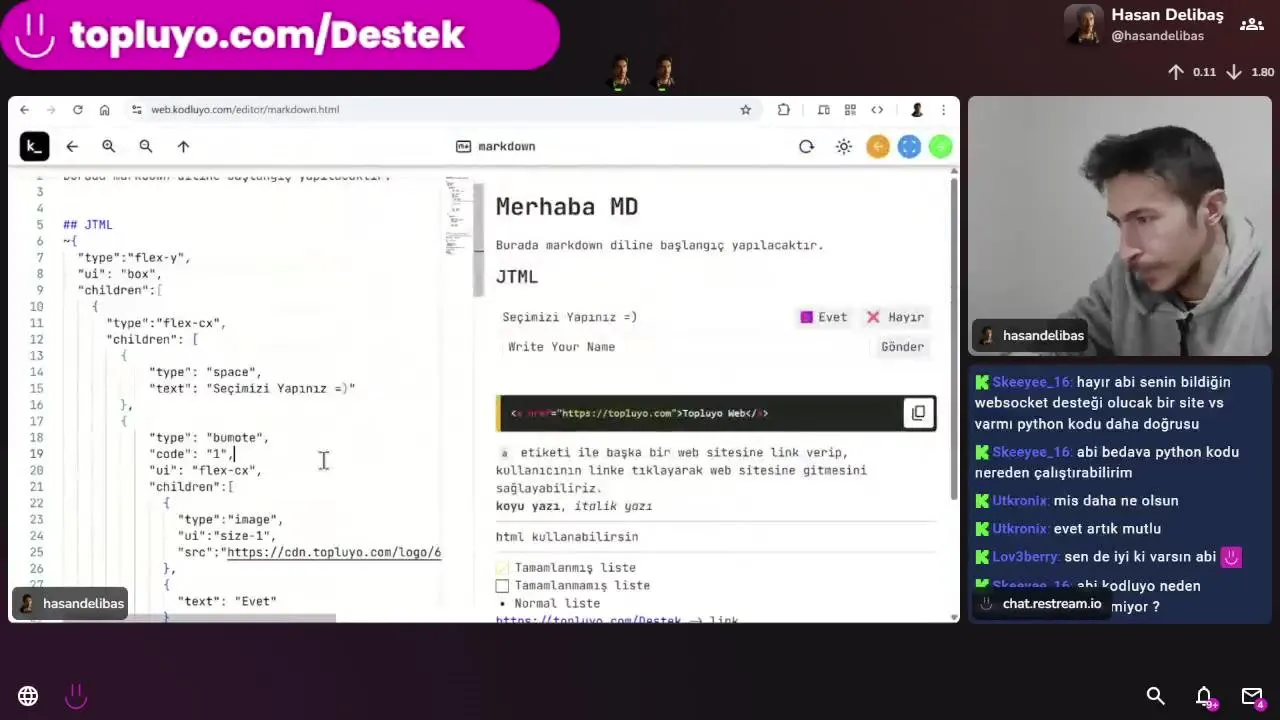Open the QR grid extension icon
This screenshot has height=720, width=1280.
tap(850, 110)
